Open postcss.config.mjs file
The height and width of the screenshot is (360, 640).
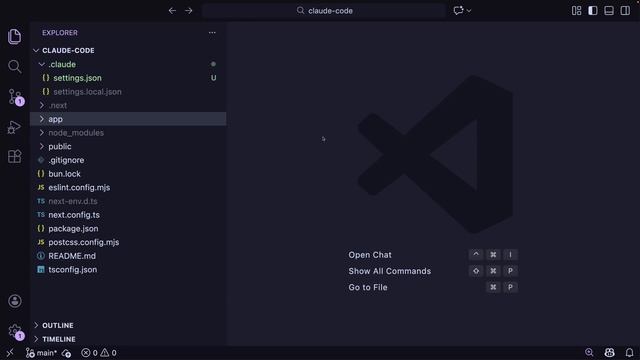click(x=128, y=242)
